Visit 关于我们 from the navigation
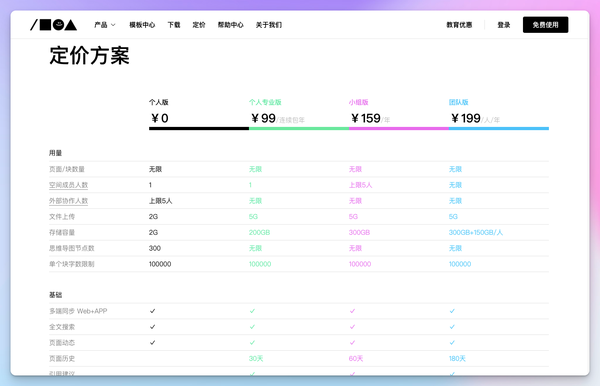The width and height of the screenshot is (600, 386). pyautogui.click(x=269, y=25)
